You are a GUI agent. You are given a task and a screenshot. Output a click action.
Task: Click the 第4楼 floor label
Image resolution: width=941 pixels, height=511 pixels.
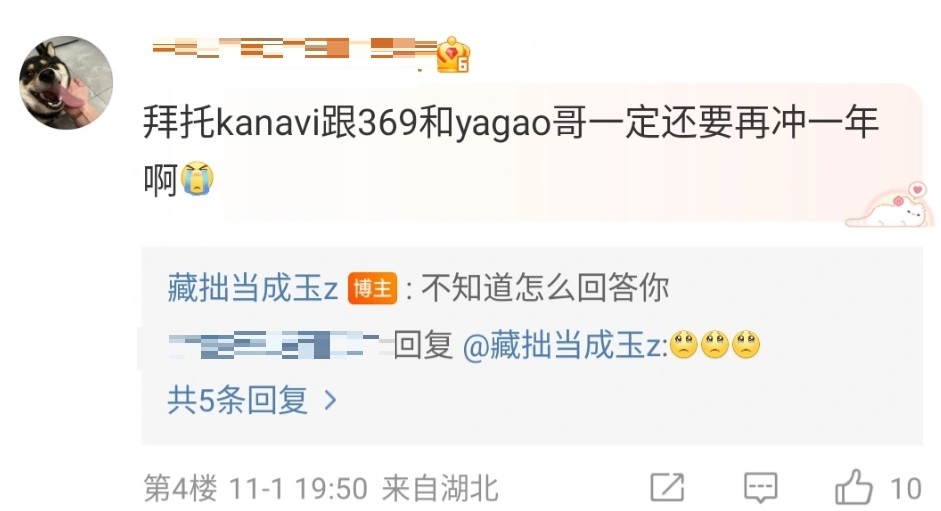pos(180,488)
